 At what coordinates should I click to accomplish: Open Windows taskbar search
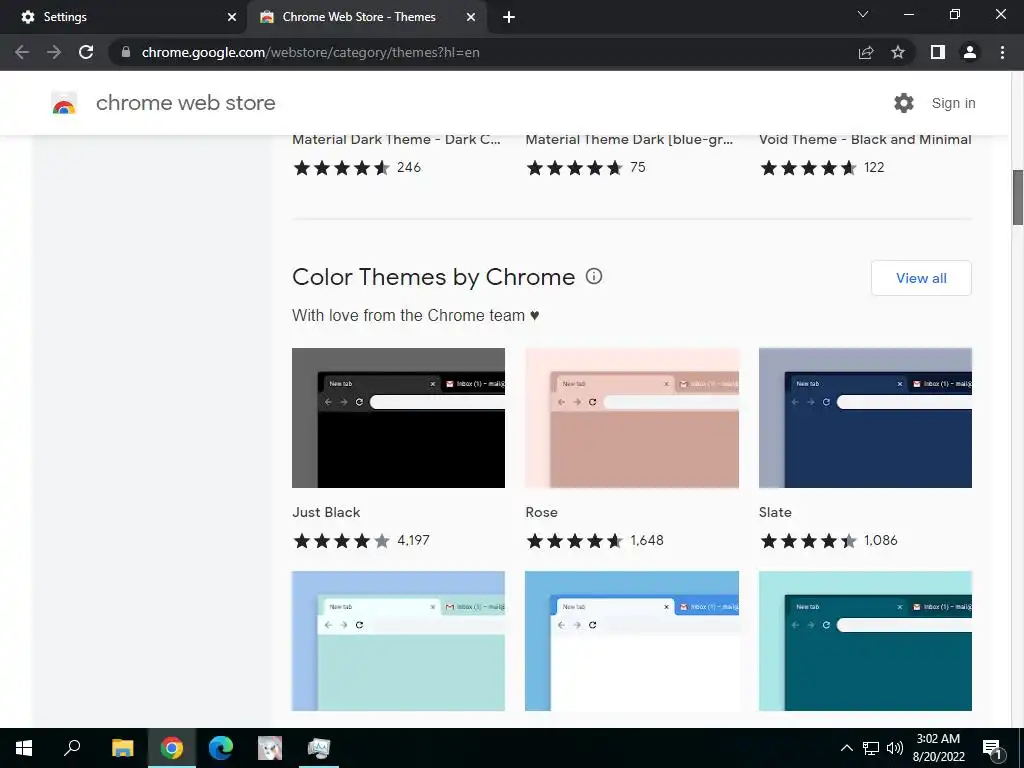point(72,748)
